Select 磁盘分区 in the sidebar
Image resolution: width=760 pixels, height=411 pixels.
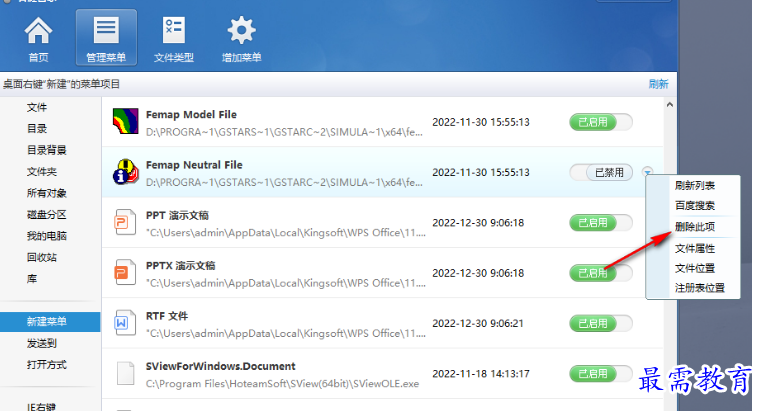coord(47,215)
